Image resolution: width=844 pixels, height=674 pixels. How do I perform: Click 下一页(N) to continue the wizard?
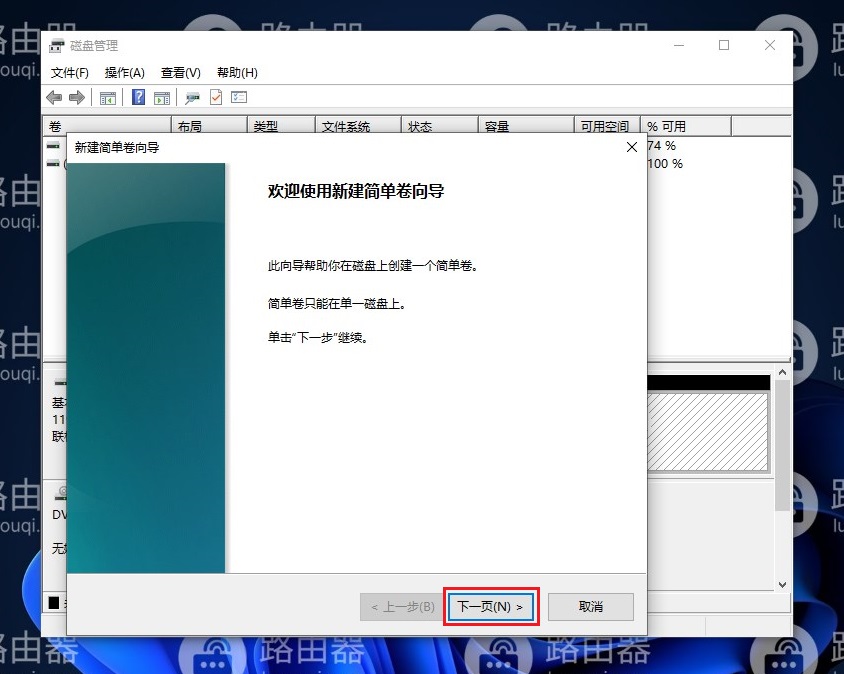[x=491, y=607]
